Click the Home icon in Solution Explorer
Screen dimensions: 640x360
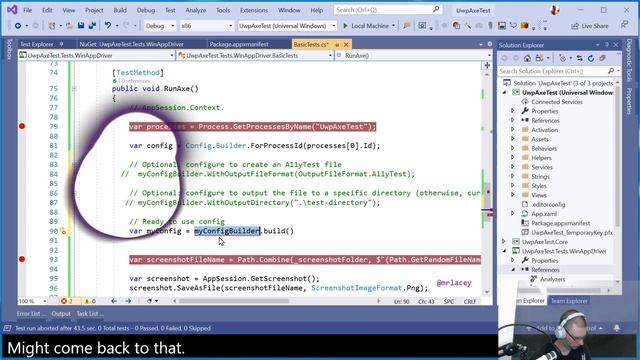(527, 58)
